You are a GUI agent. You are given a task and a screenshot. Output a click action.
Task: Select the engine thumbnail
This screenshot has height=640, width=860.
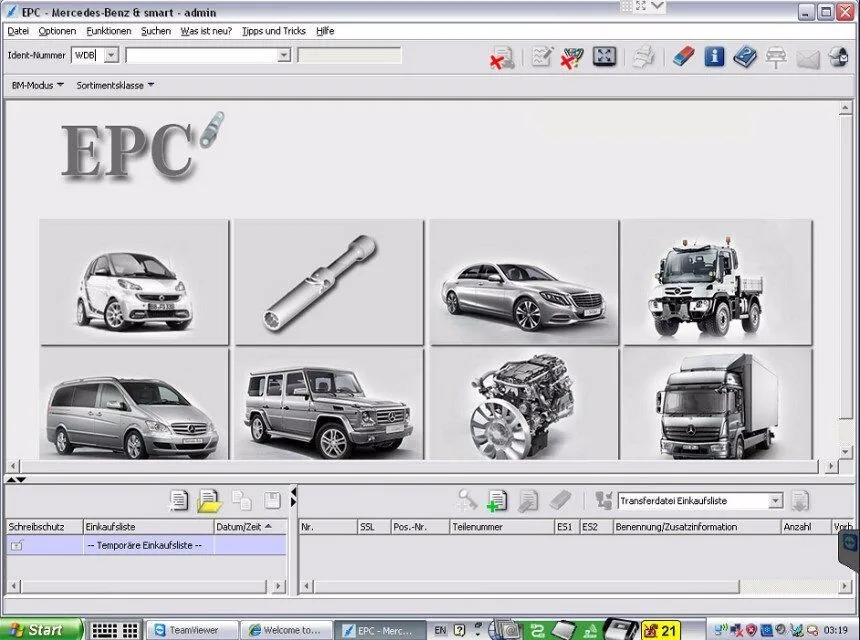click(524, 404)
